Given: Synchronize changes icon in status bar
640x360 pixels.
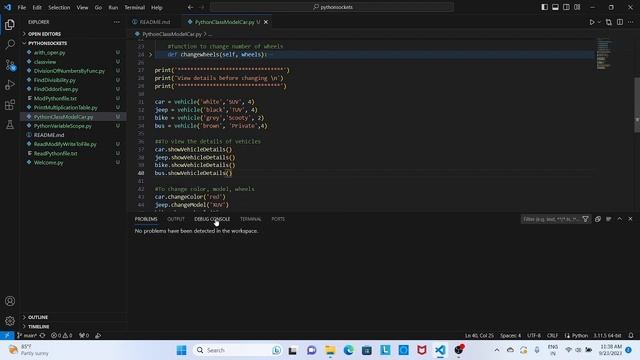Looking at the screenshot, I should click(x=42, y=336).
